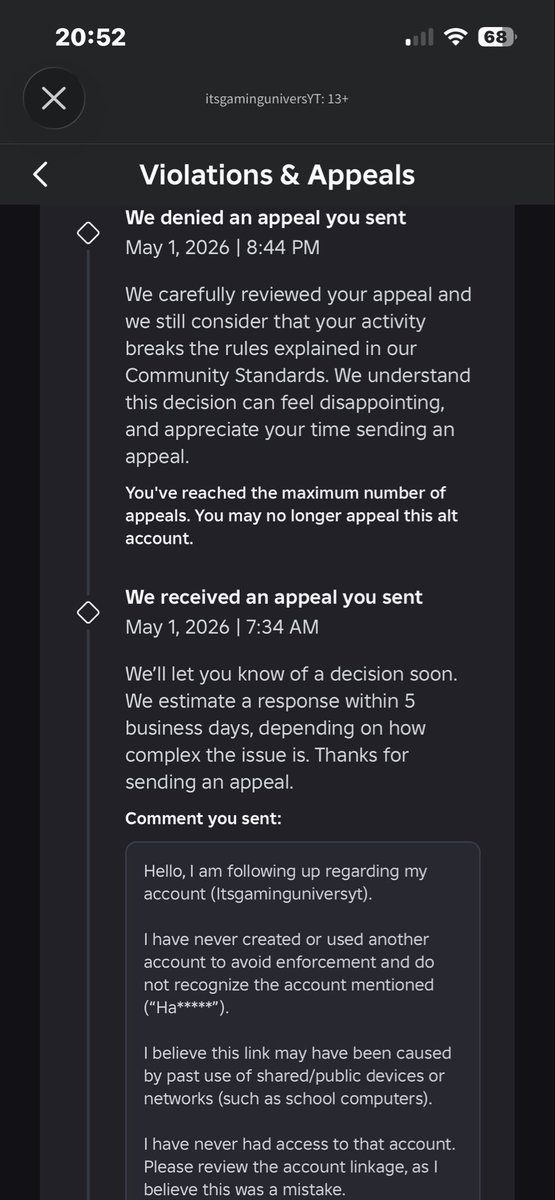This screenshot has height=1200, width=555.
Task: Tap the Violations & Appeals page title
Action: click(x=277, y=175)
